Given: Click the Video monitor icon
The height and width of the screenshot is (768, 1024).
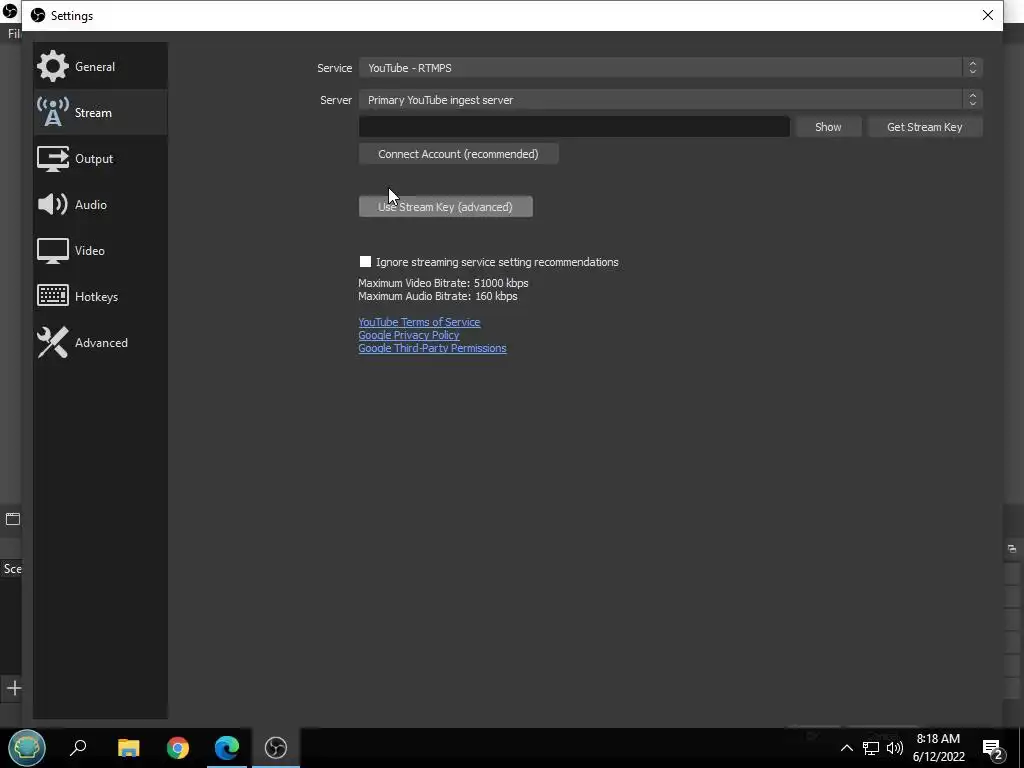Looking at the screenshot, I should coord(52,251).
